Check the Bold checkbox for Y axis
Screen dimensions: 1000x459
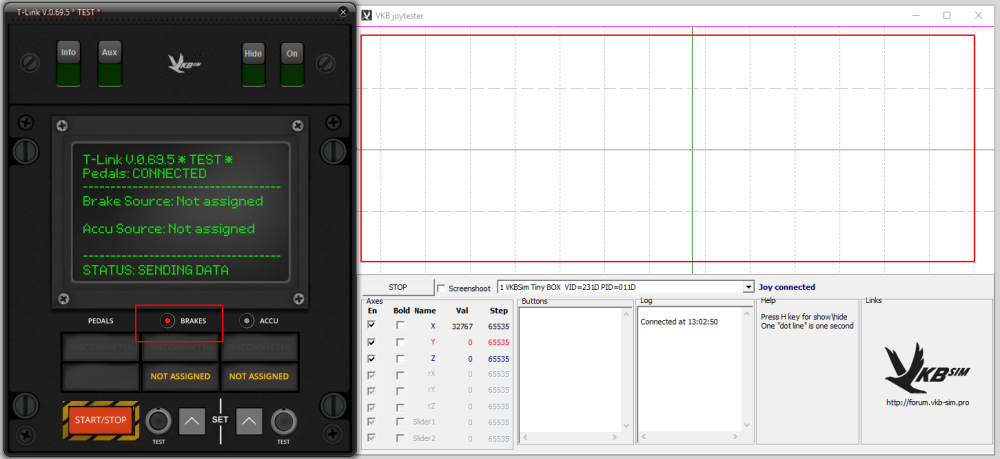coord(401,342)
